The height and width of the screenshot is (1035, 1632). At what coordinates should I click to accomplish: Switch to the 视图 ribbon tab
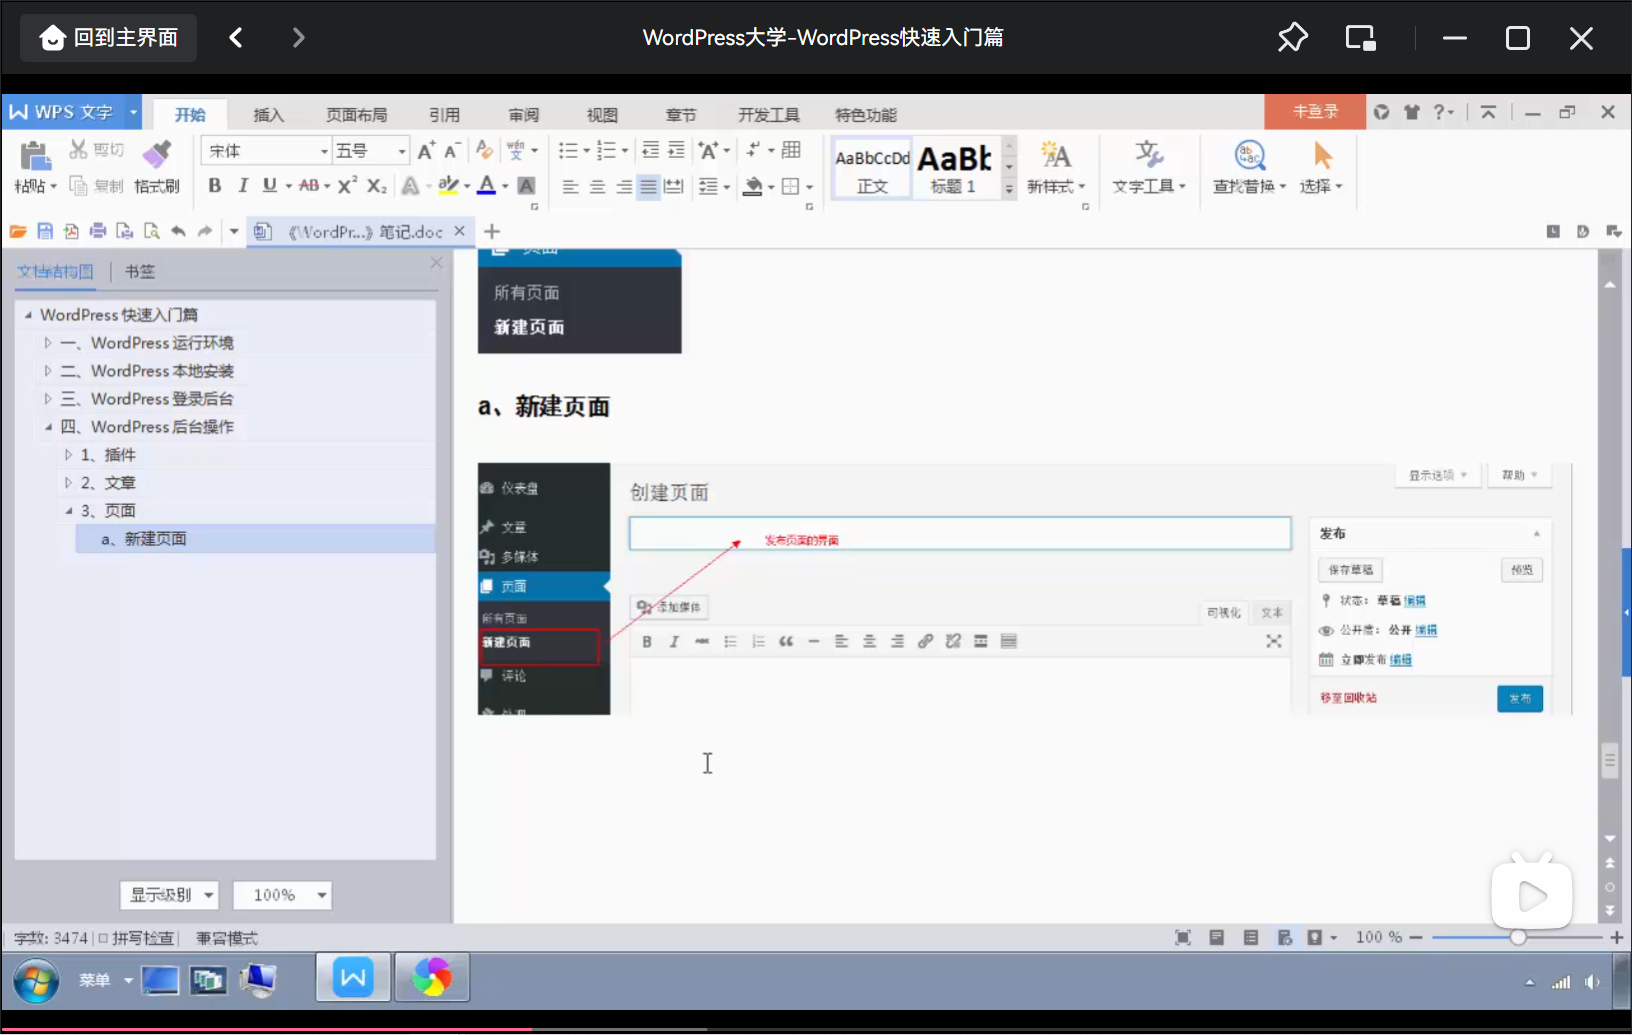(x=602, y=115)
